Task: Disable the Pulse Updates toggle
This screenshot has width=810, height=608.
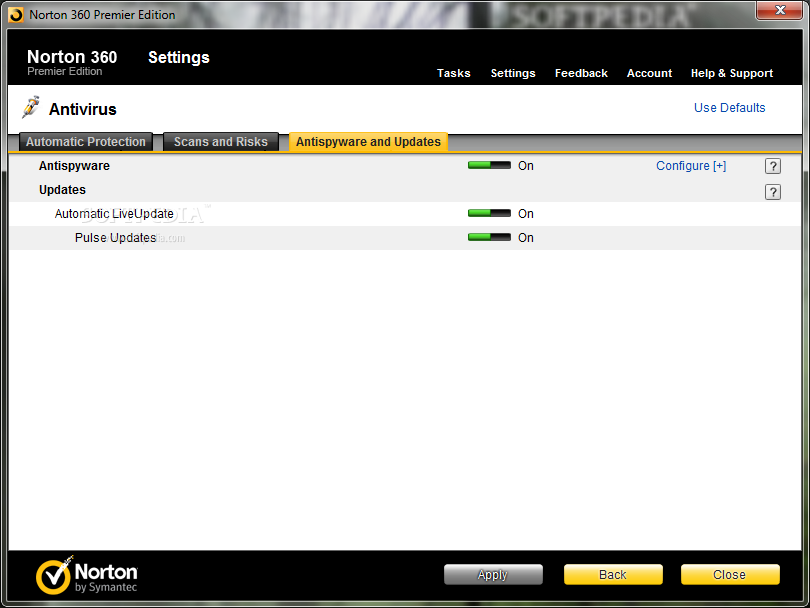Action: (x=489, y=237)
